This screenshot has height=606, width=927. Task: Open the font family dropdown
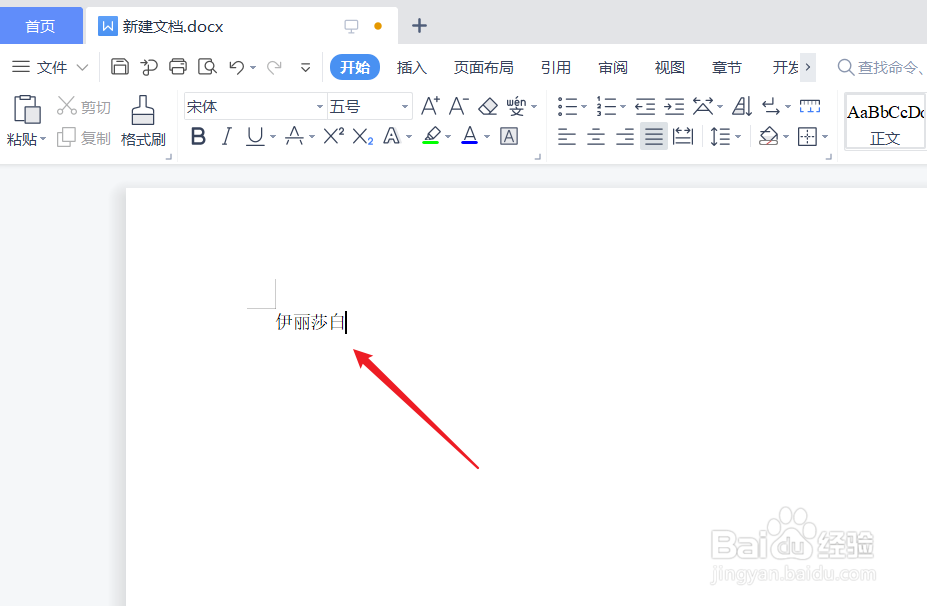coord(318,105)
